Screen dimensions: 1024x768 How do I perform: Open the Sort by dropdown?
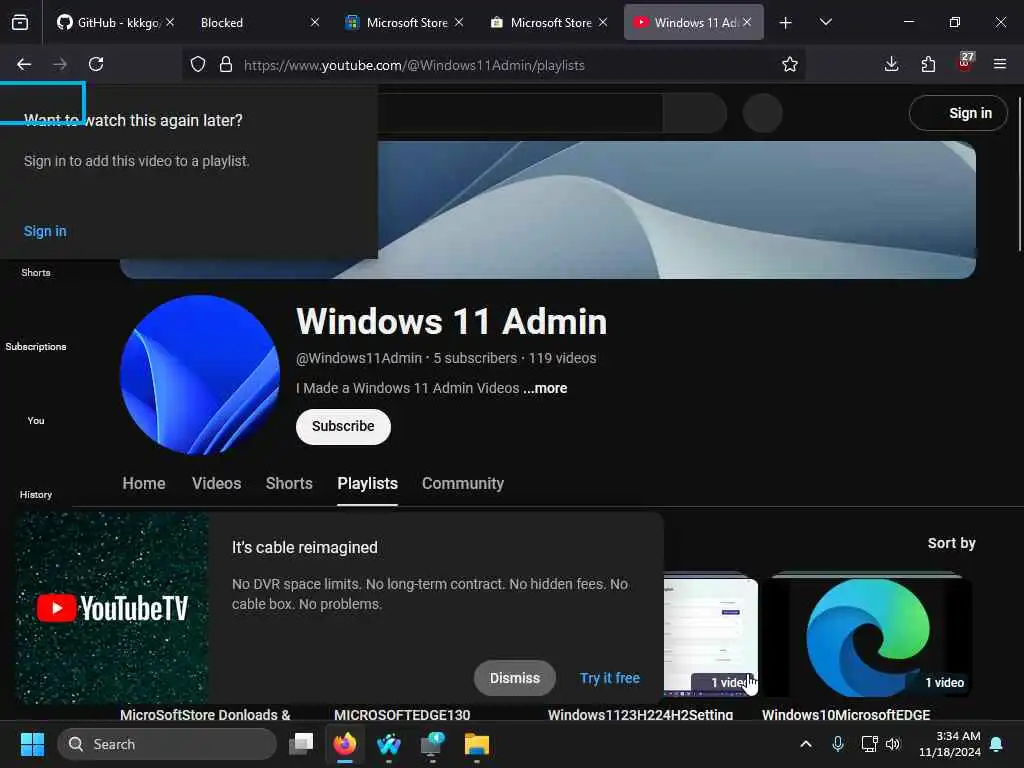click(x=951, y=543)
